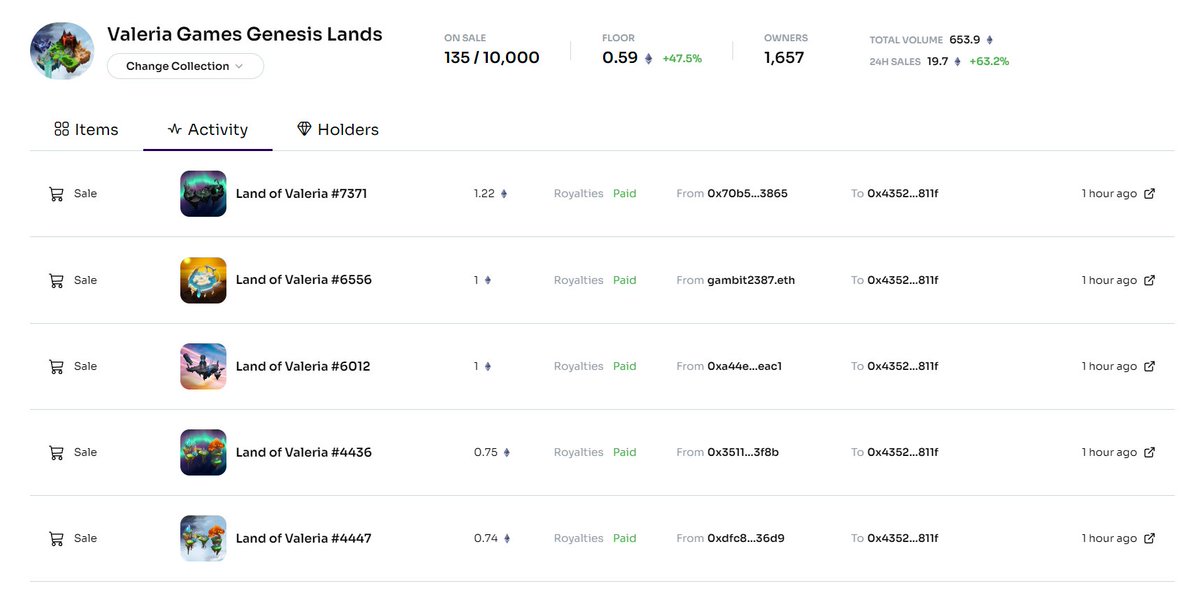
Task: Click the Items grid icon
Action: click(61, 129)
